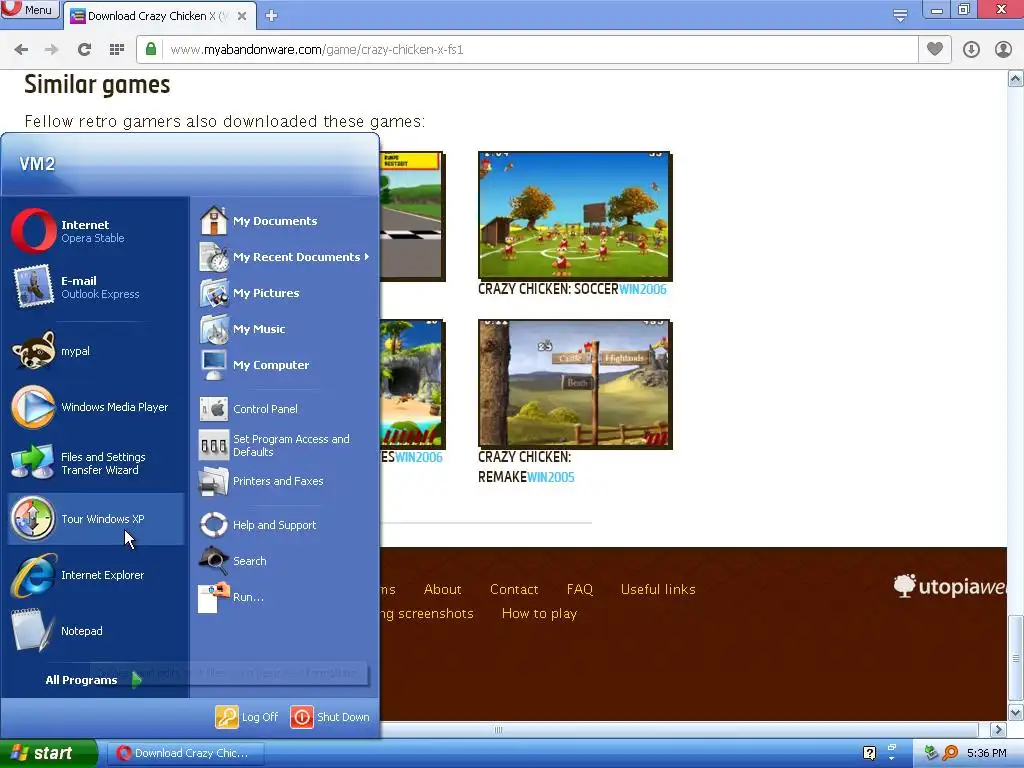Viewport: 1024px width, 768px height.
Task: Open Opera Speed Dial grid
Action: tap(117, 50)
